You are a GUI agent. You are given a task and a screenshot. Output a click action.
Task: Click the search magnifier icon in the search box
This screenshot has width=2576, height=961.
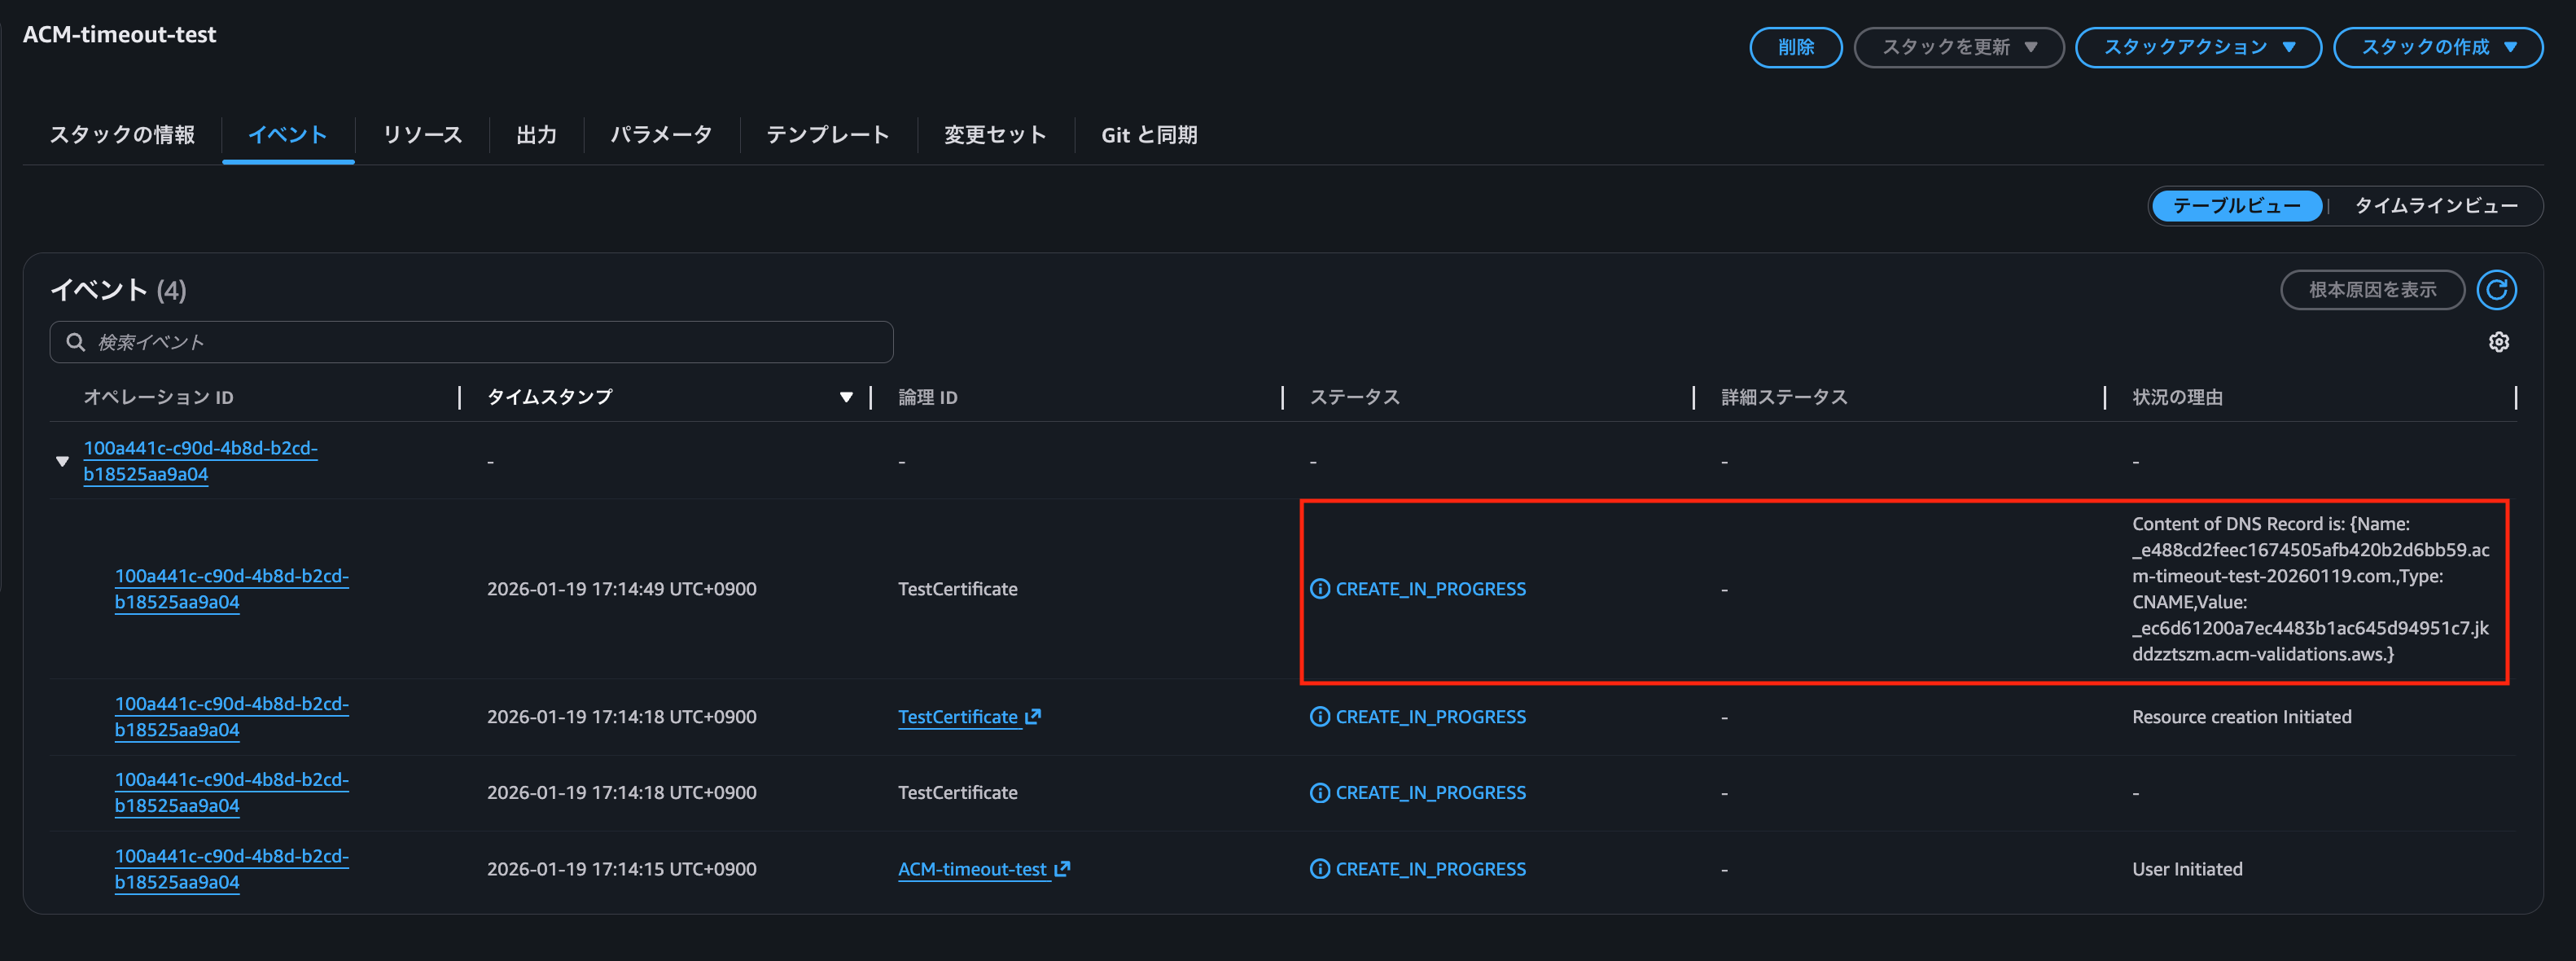(x=75, y=342)
